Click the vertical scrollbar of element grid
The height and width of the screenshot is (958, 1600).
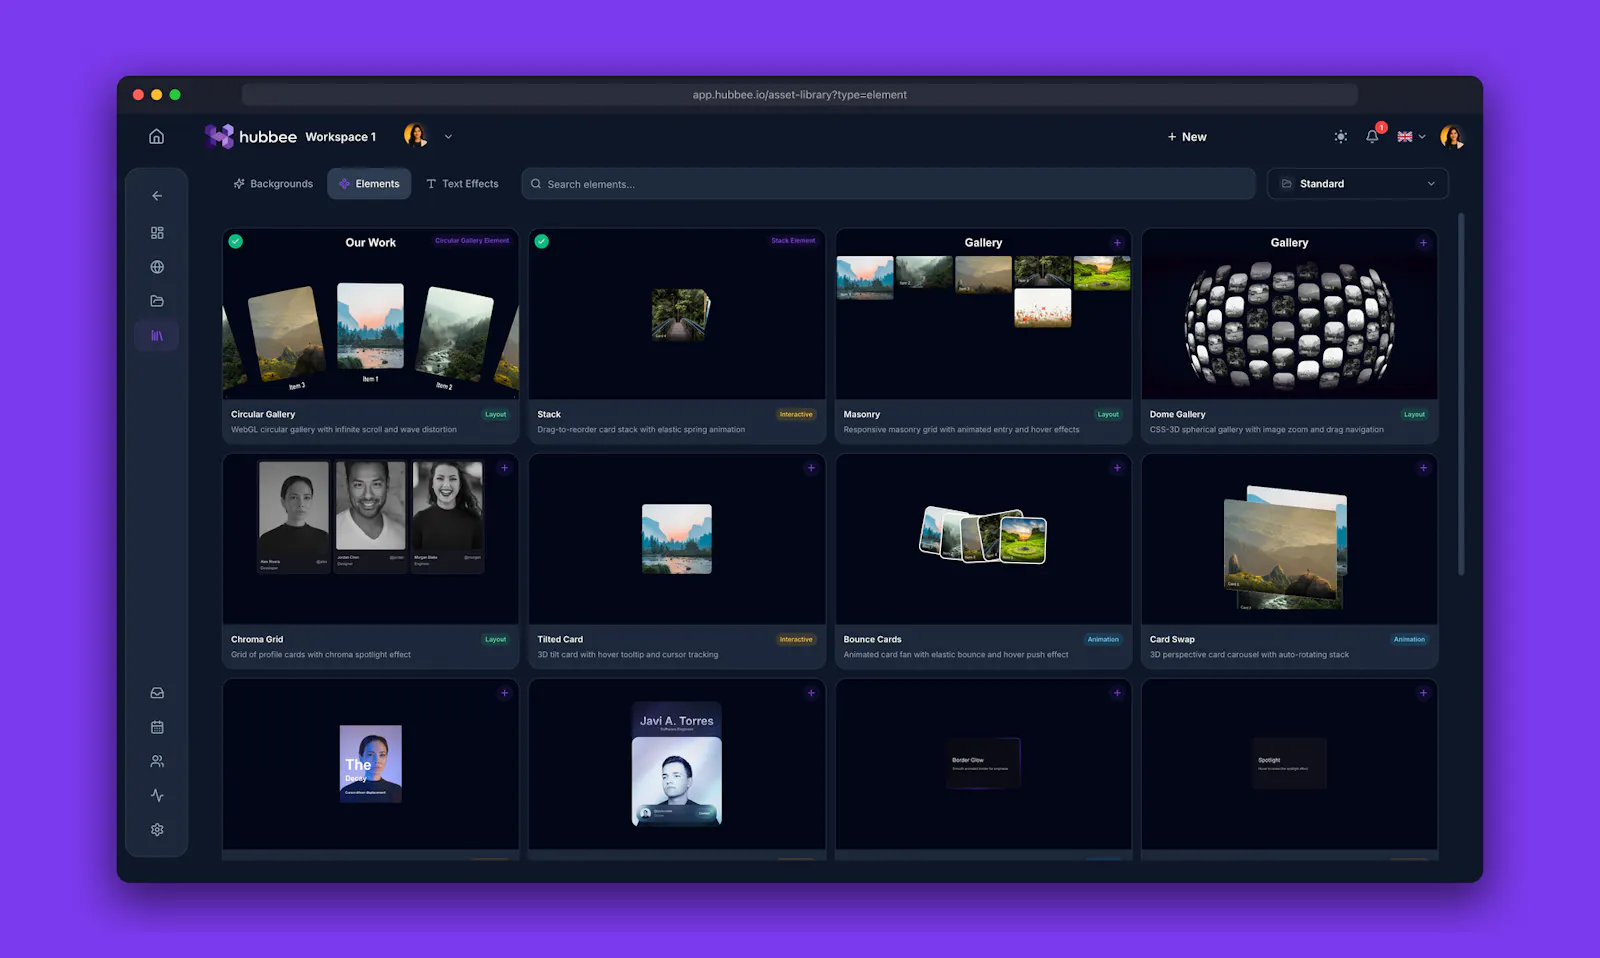tap(1461, 394)
